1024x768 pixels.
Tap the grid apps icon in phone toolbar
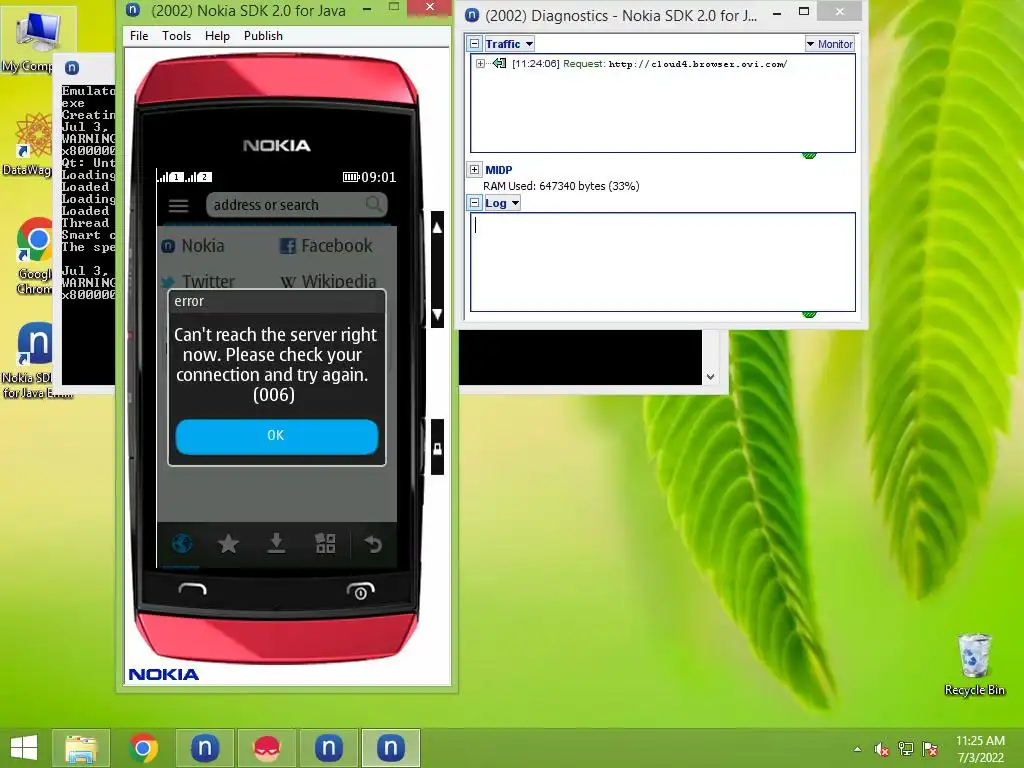click(x=325, y=543)
